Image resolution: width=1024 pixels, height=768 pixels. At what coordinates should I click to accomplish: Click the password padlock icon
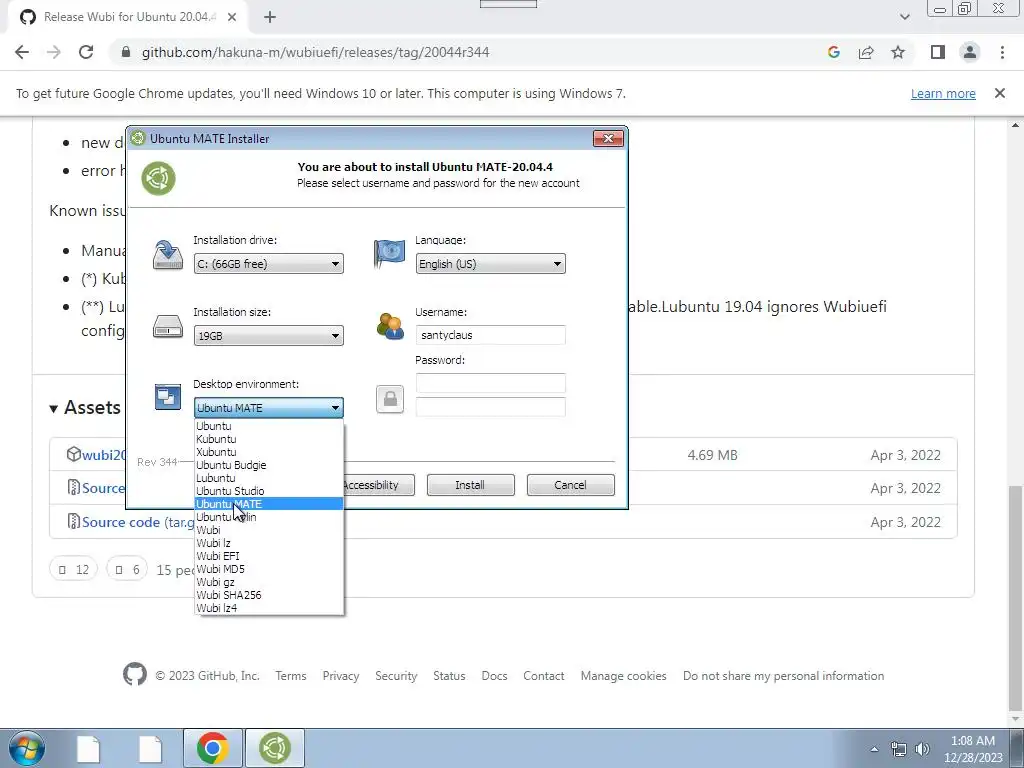click(x=390, y=399)
